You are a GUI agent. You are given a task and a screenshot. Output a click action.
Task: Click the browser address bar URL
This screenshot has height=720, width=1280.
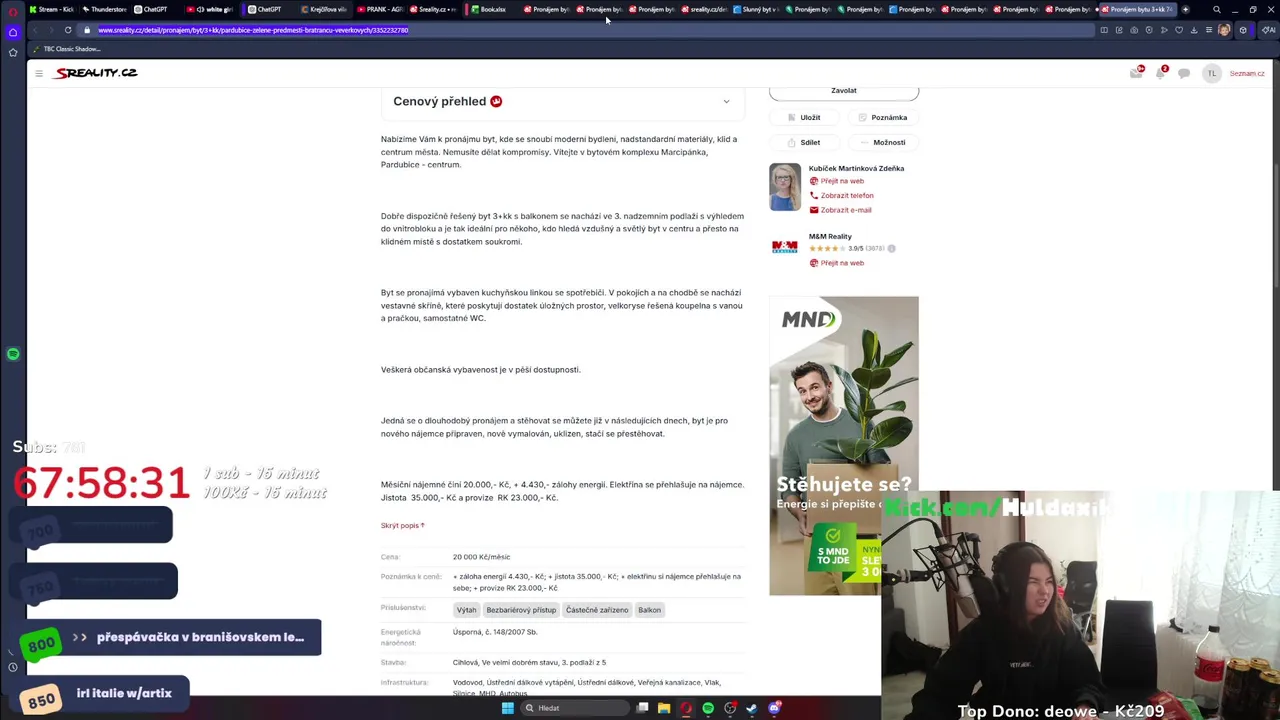coord(253,30)
